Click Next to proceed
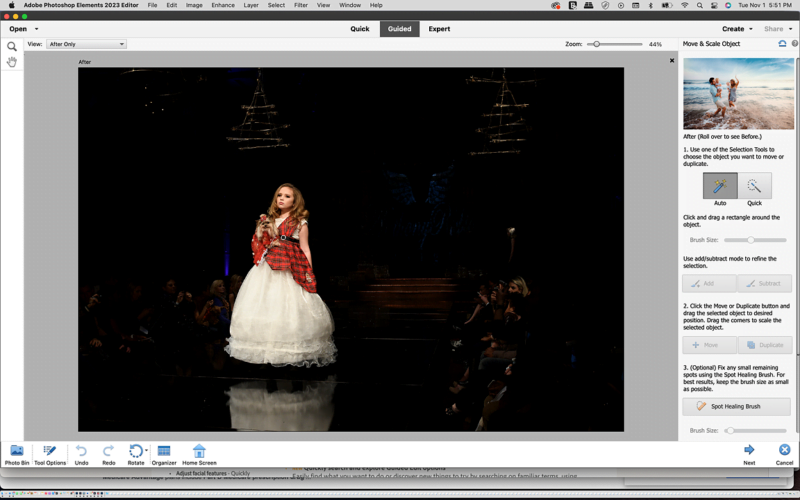This screenshot has width=800, height=500. [x=749, y=454]
